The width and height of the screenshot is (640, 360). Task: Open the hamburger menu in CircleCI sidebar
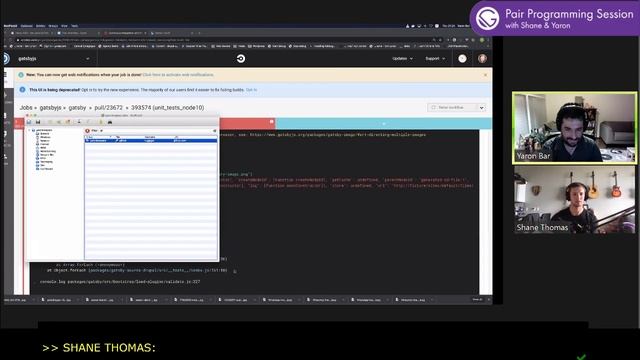tap(6, 75)
